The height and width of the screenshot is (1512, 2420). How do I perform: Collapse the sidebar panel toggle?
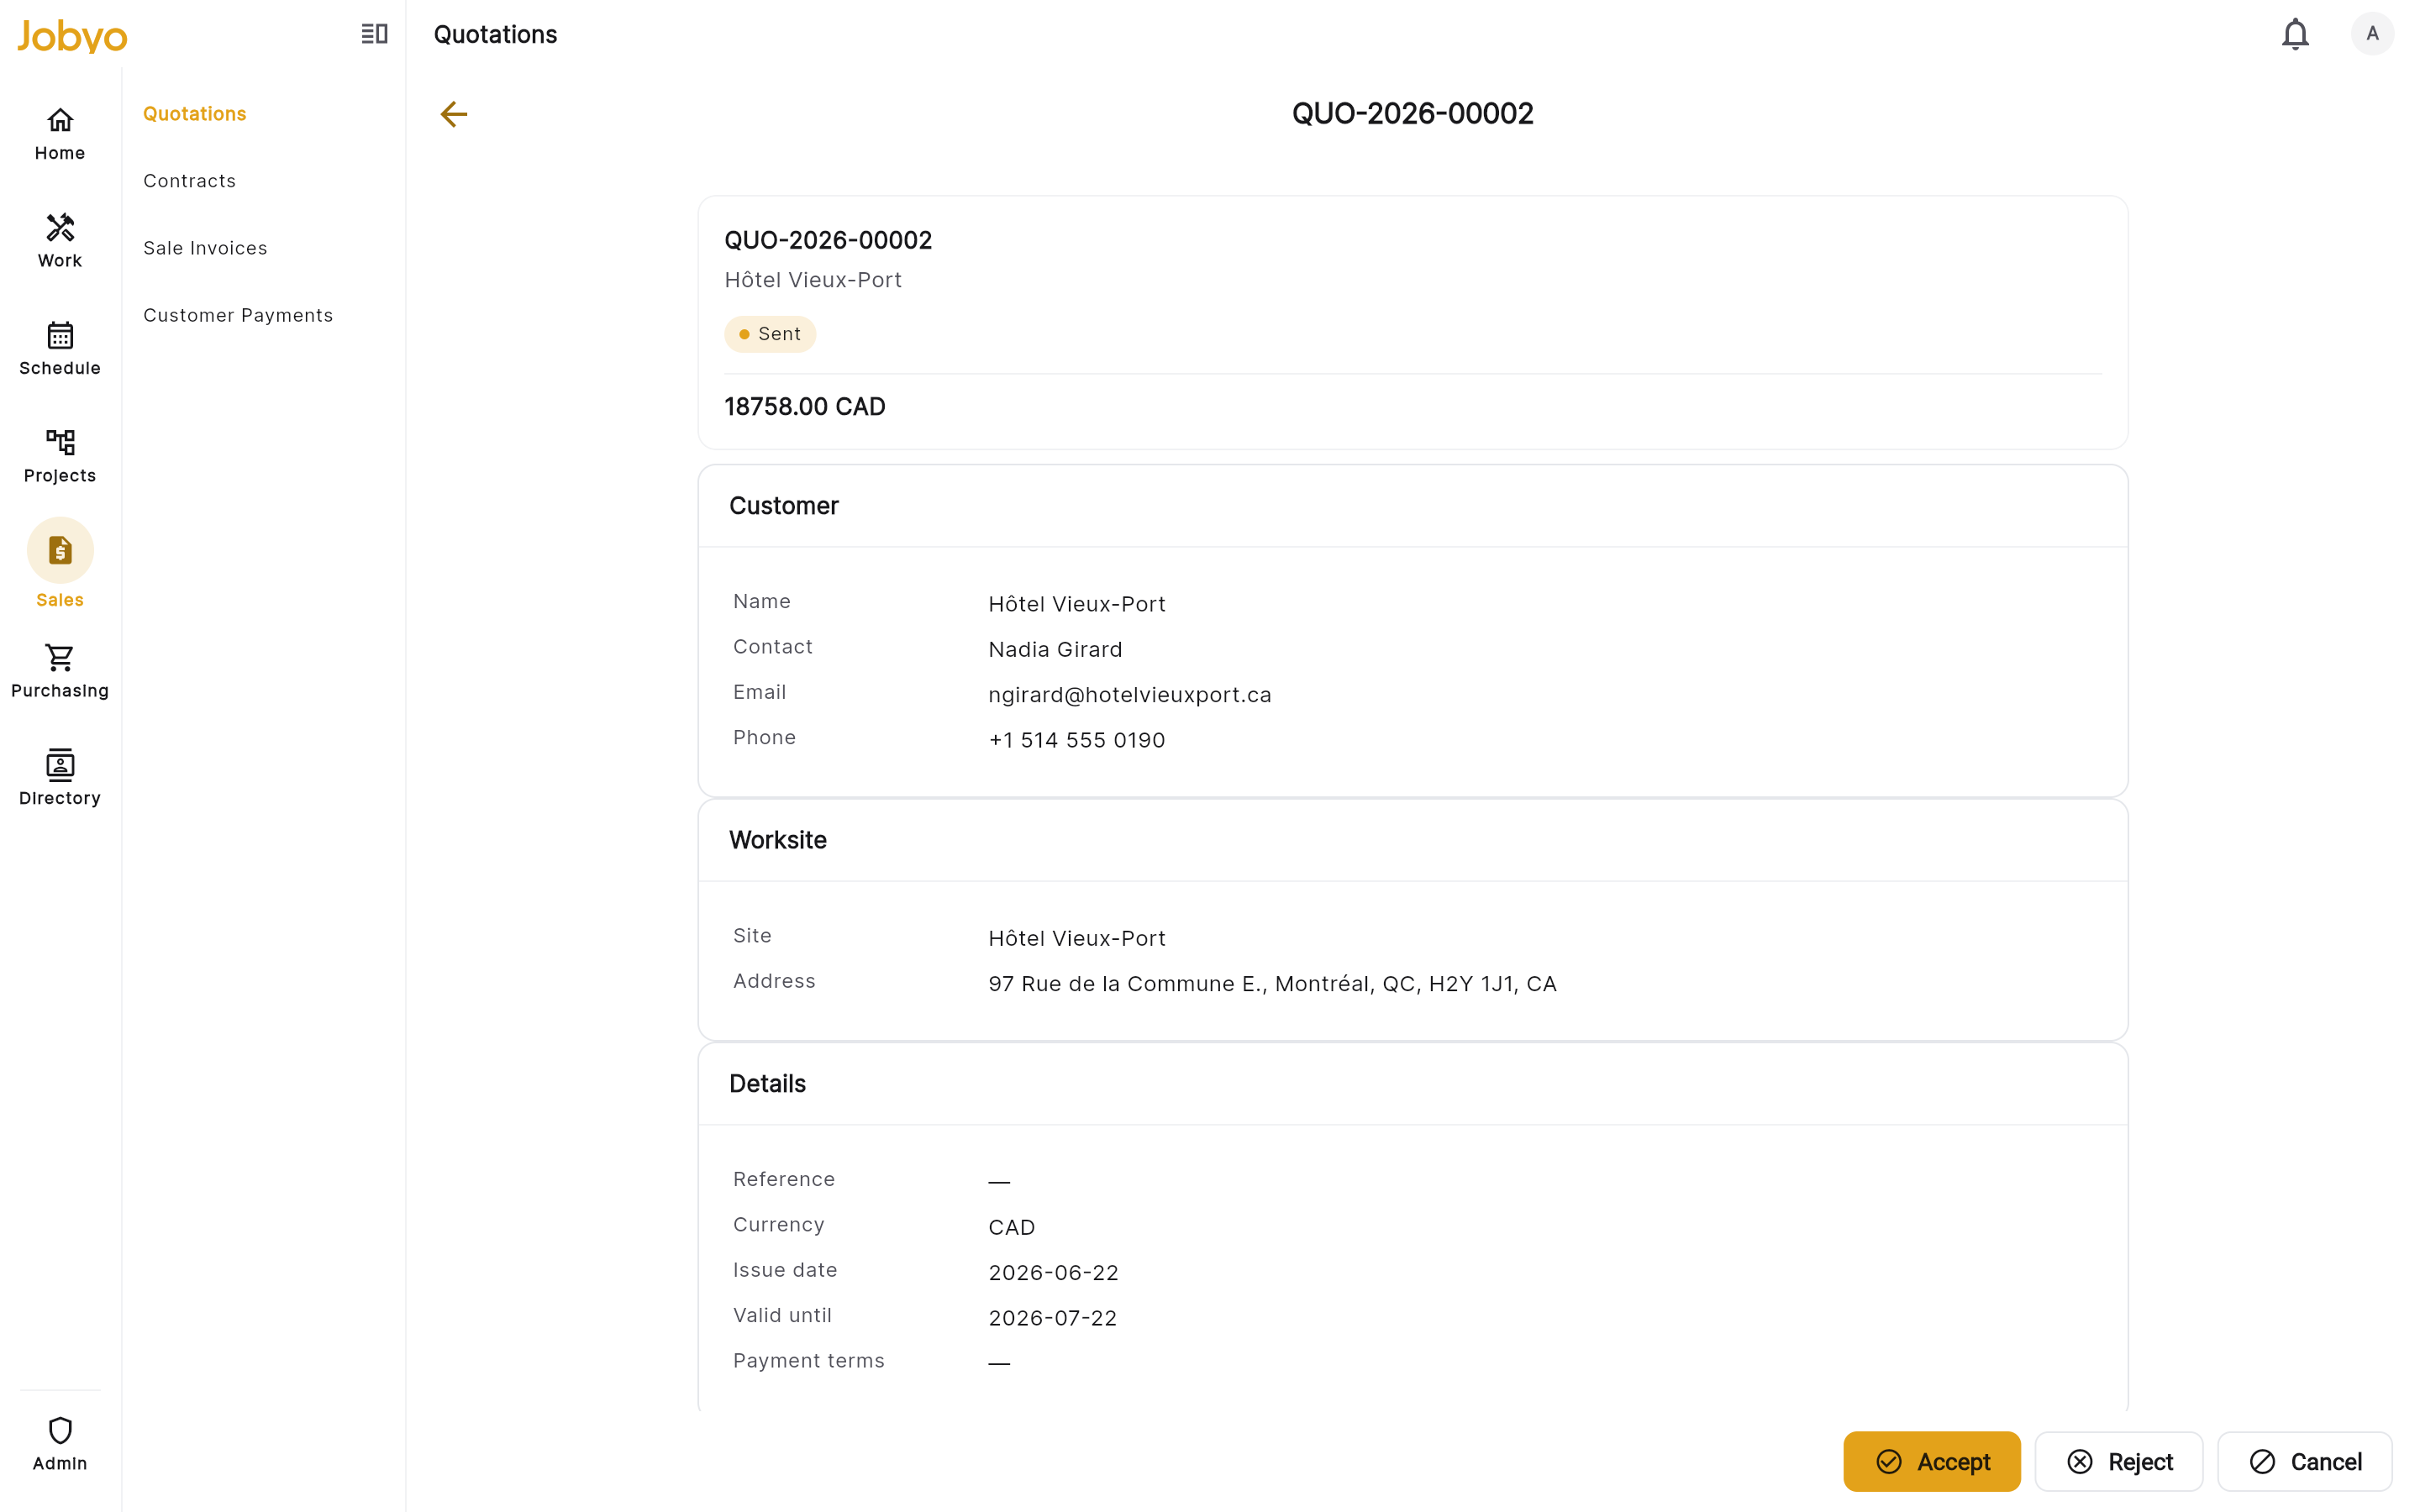[374, 34]
